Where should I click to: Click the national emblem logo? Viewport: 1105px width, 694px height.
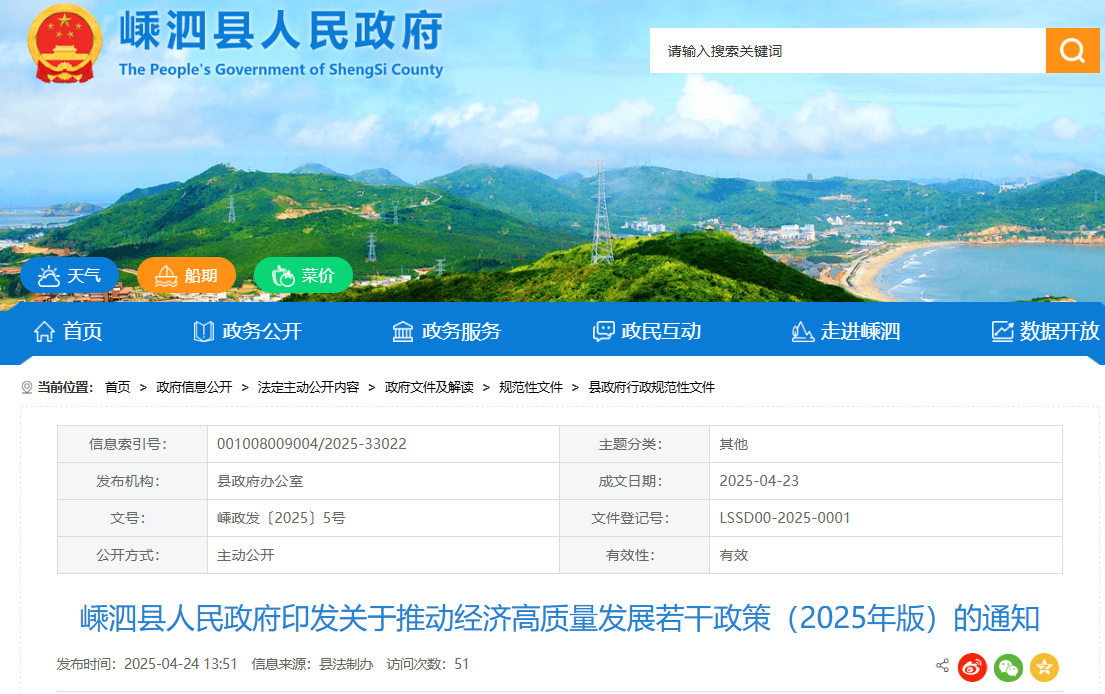tap(64, 45)
